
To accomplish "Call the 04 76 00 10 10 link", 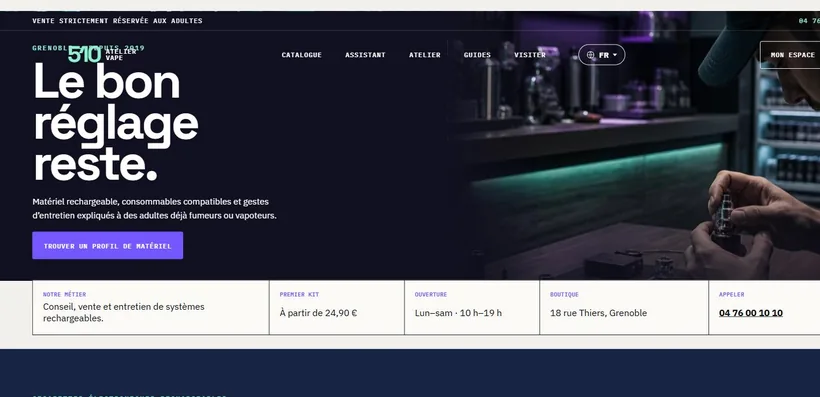I will pos(750,313).
